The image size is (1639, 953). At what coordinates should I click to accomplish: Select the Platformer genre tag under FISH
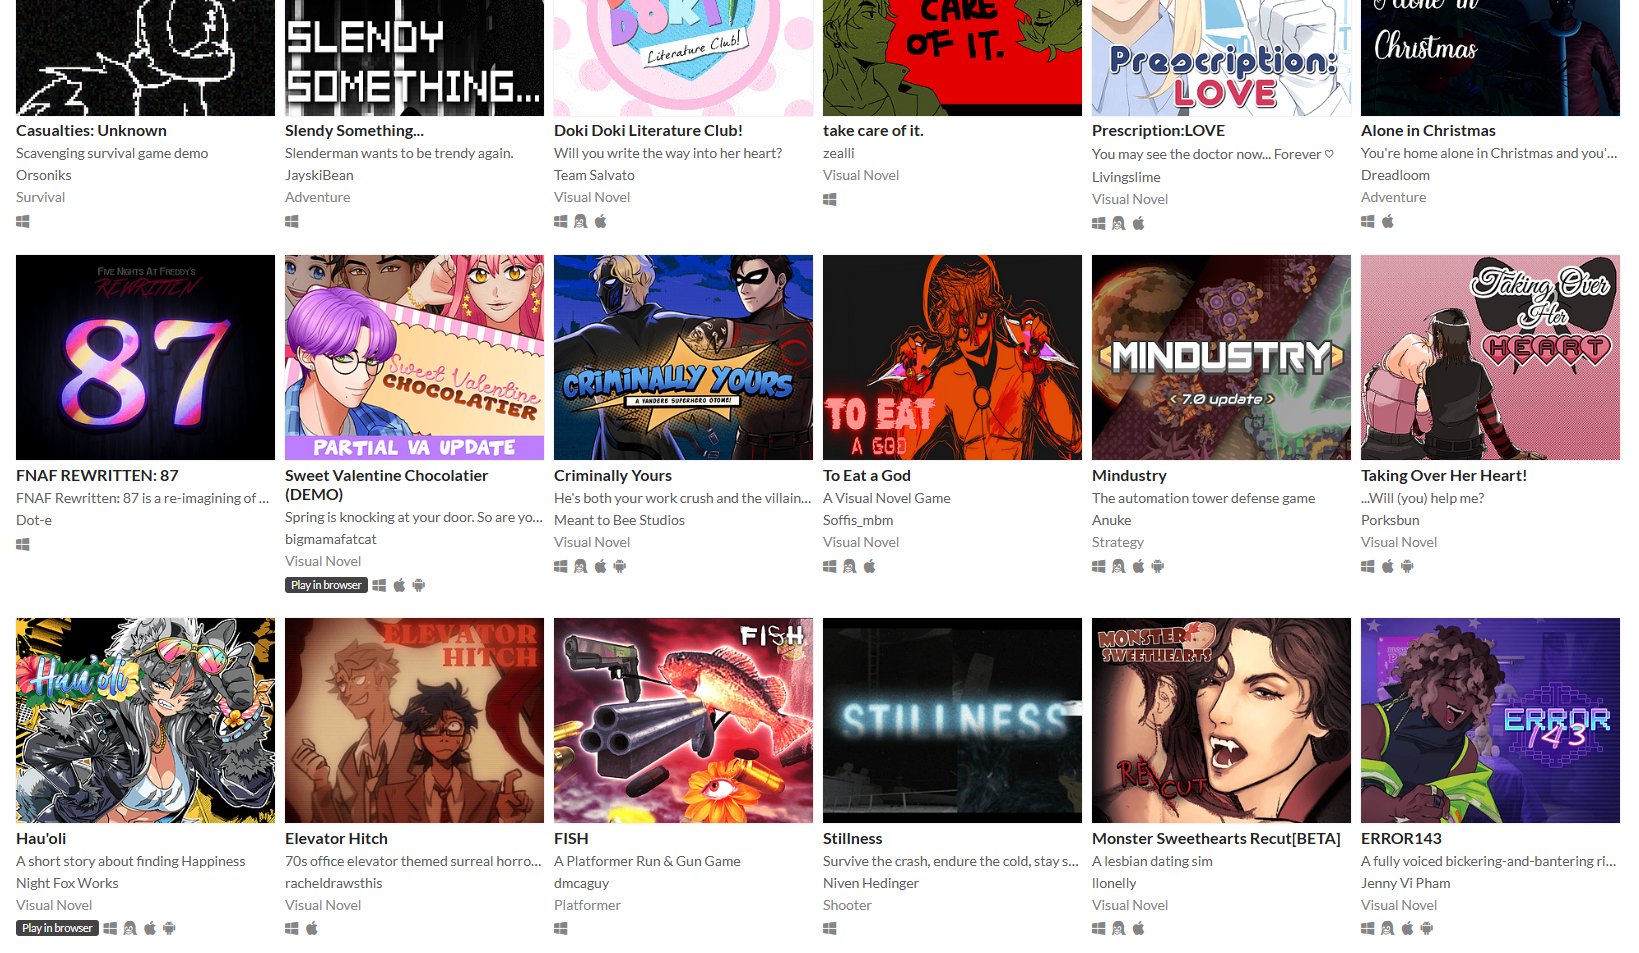[x=587, y=905]
